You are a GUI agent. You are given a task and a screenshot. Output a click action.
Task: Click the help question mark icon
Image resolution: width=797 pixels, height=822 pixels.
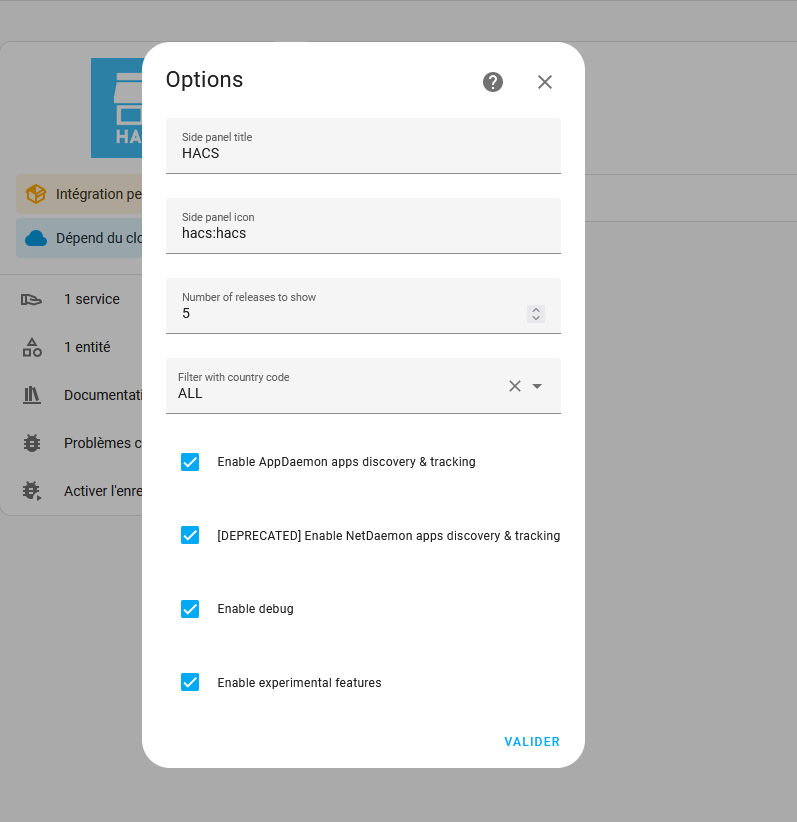(x=493, y=82)
